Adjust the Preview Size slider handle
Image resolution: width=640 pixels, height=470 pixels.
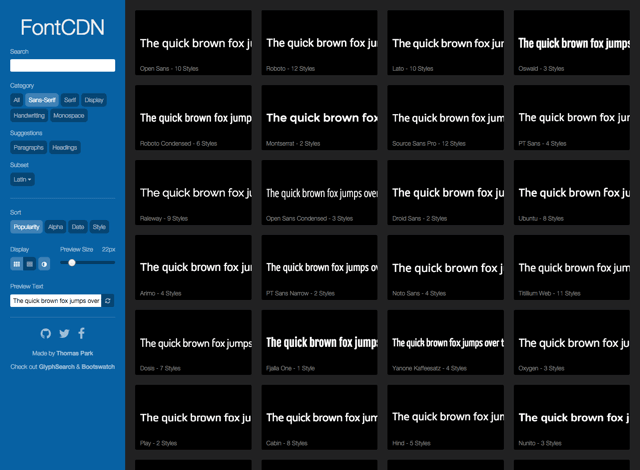click(x=72, y=262)
